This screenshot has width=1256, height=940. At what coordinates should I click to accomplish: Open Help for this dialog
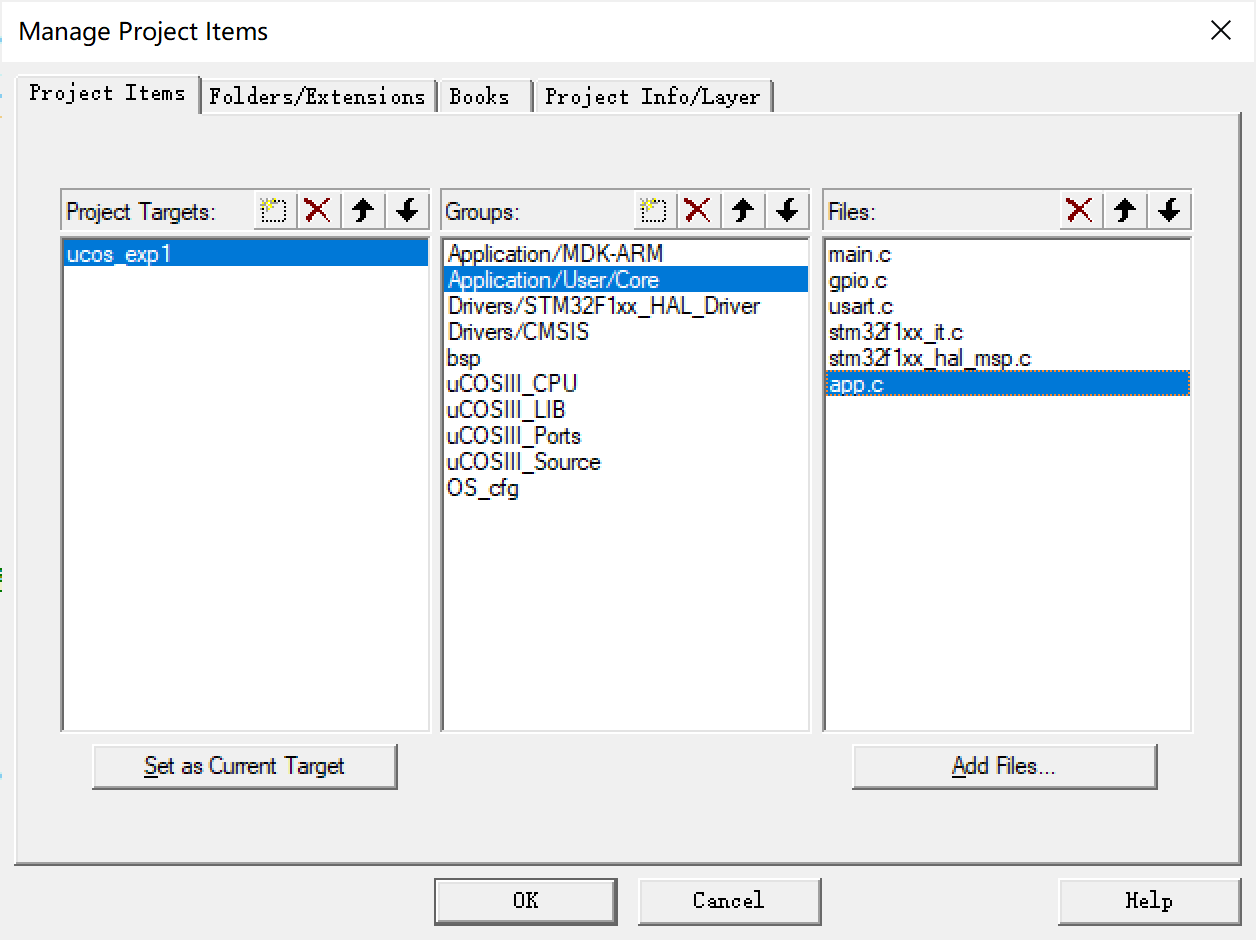(1147, 900)
